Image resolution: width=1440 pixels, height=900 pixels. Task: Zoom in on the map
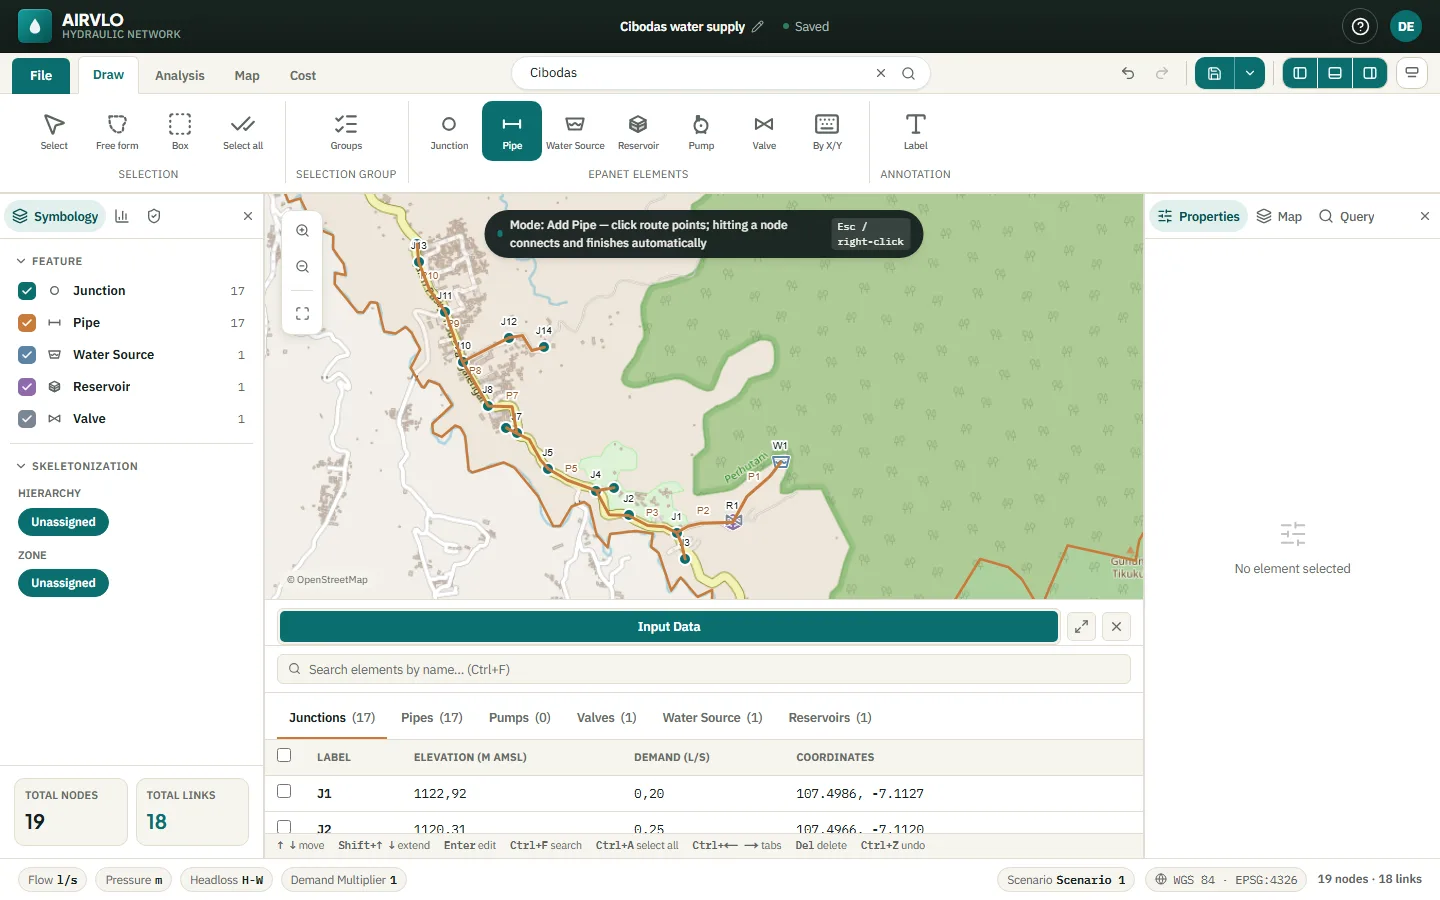[x=302, y=230]
